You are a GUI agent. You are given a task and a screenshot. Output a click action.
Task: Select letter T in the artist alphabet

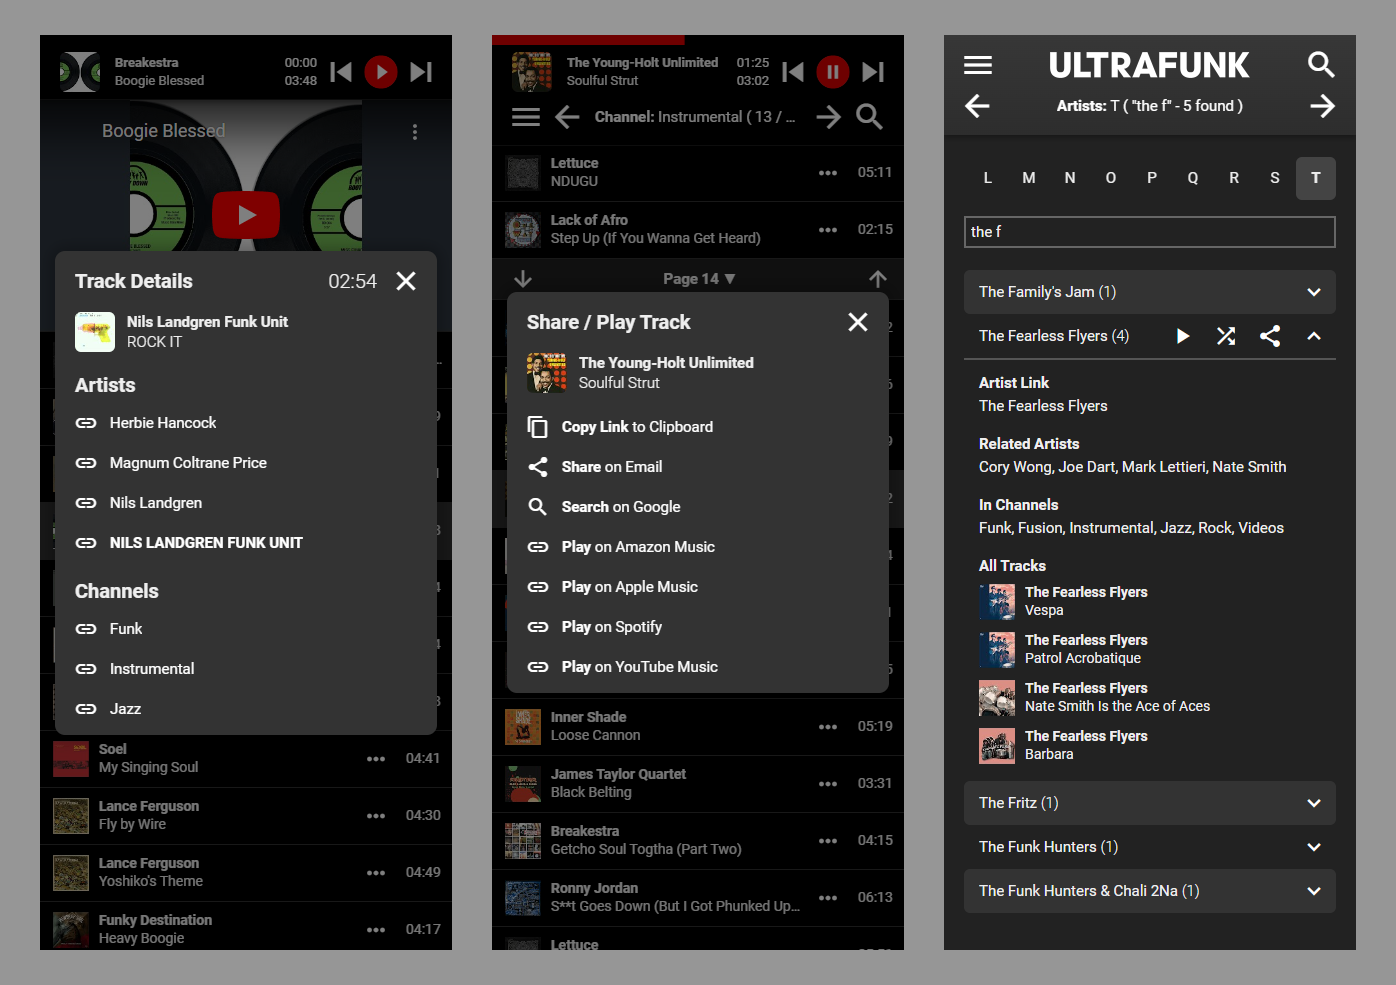[1316, 178]
